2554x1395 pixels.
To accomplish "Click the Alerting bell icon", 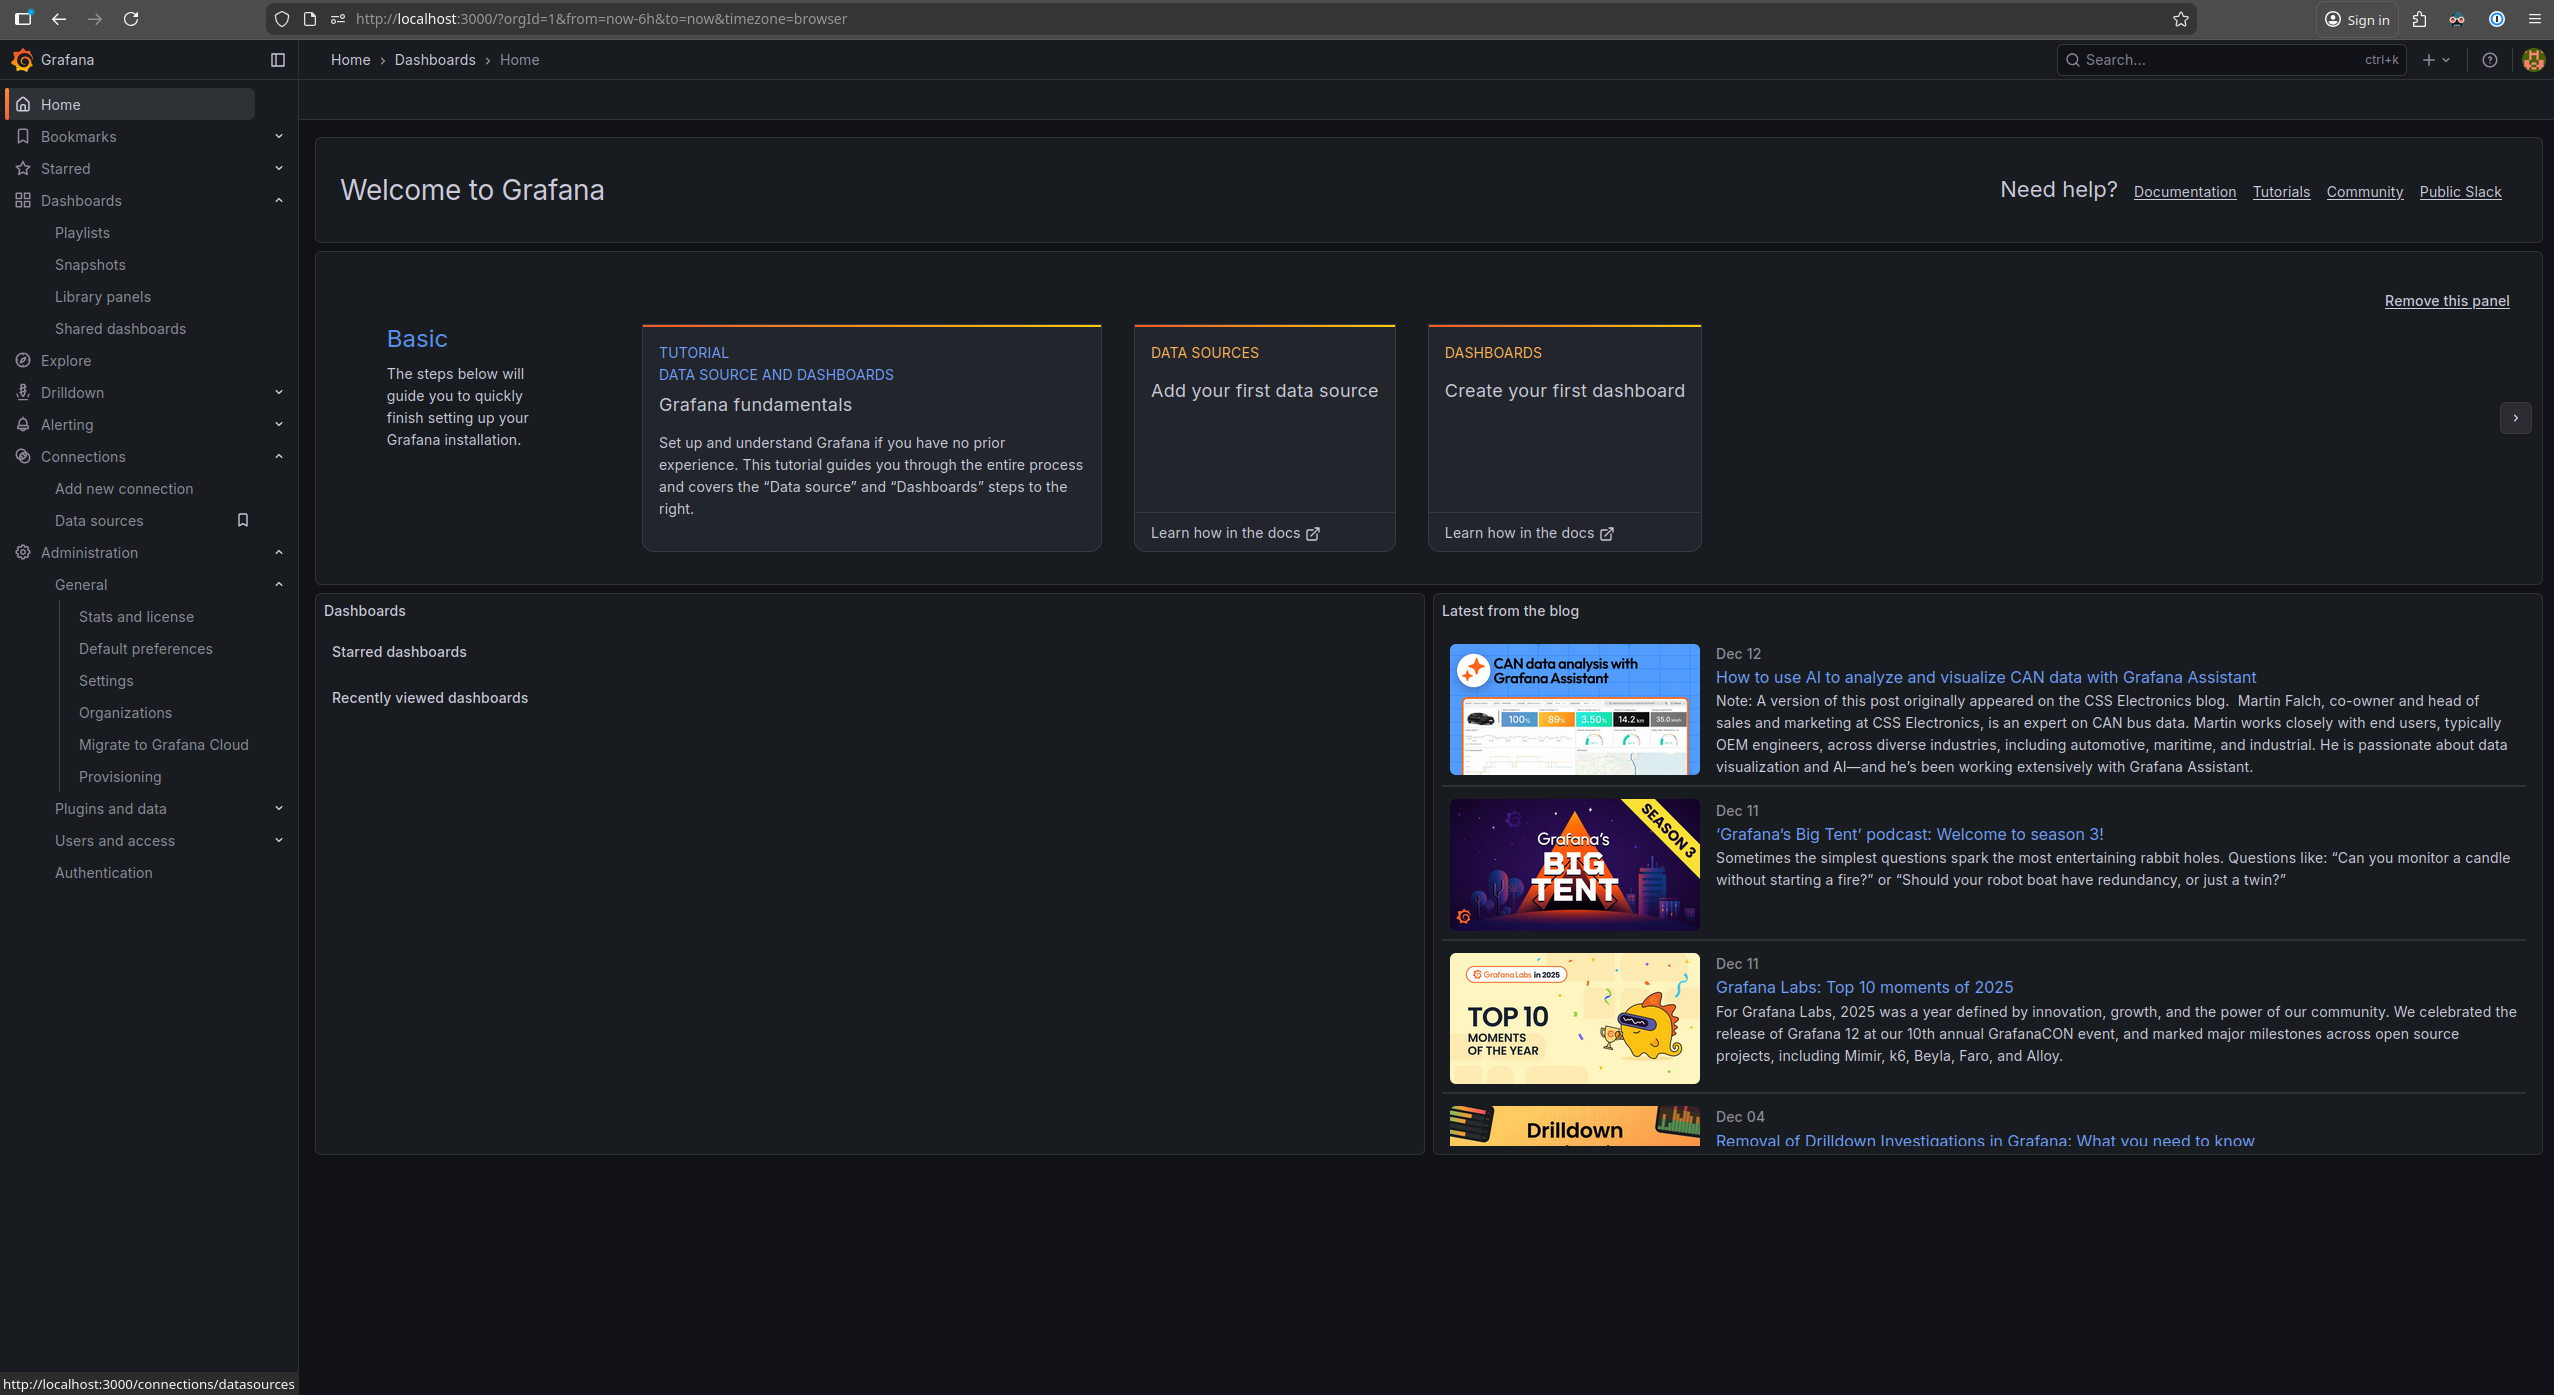I will 23,425.
